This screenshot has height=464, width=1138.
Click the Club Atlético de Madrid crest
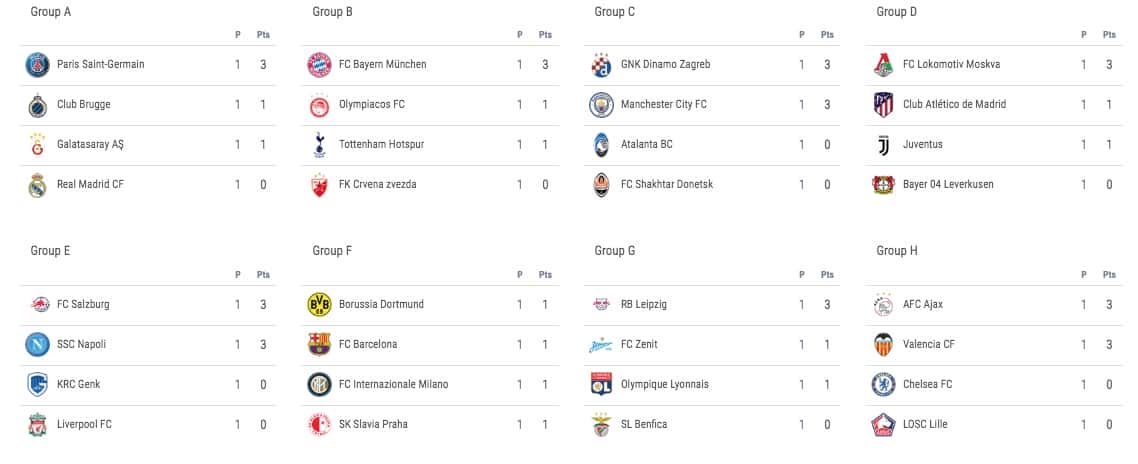(883, 105)
